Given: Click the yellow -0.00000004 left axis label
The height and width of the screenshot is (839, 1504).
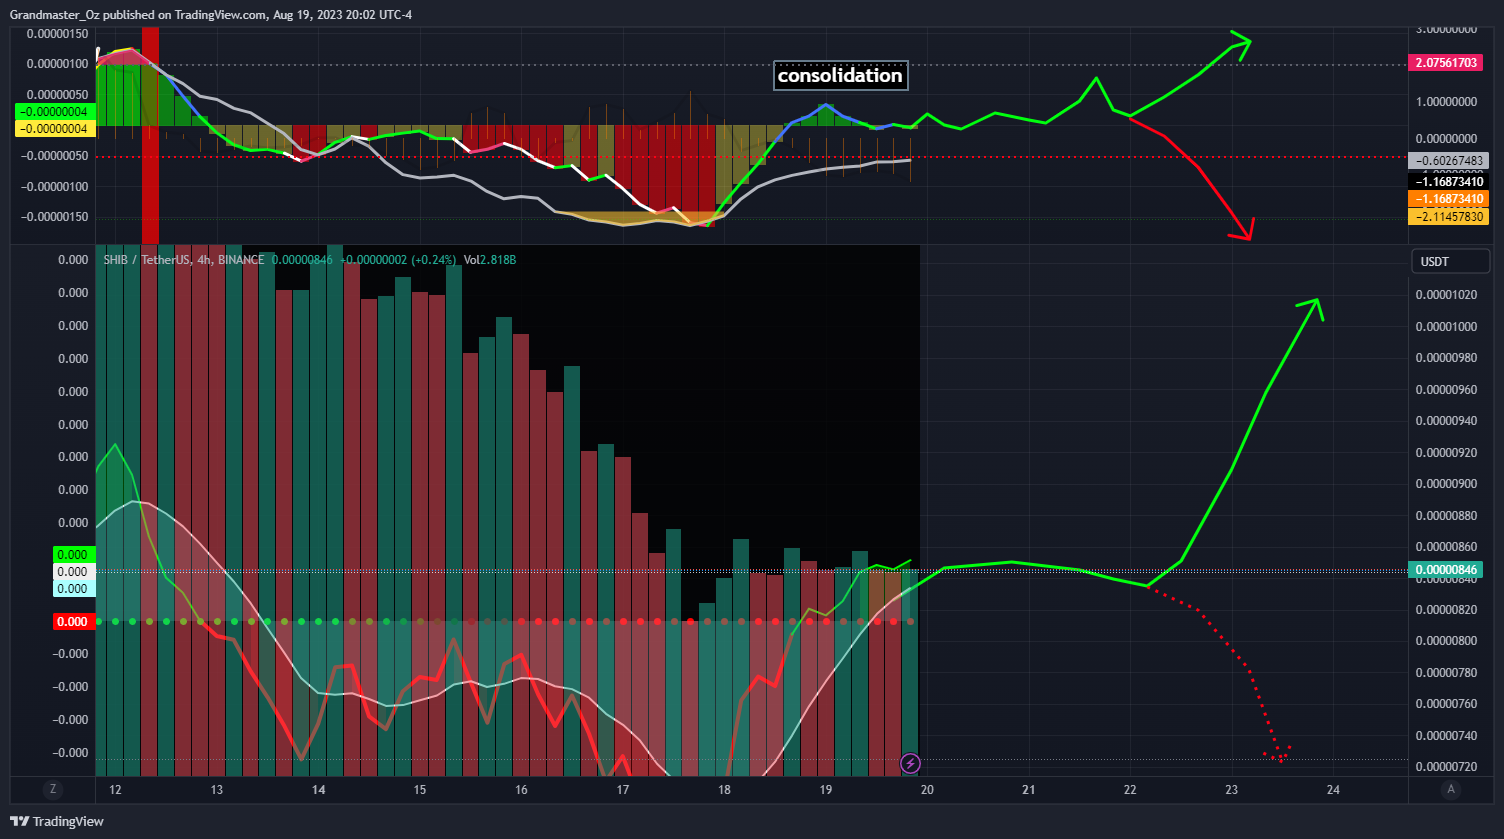Looking at the screenshot, I should (56, 129).
